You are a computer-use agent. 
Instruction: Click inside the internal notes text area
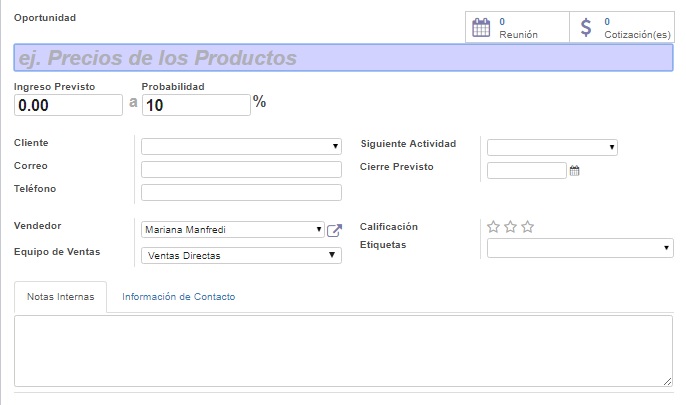pyautogui.click(x=343, y=350)
